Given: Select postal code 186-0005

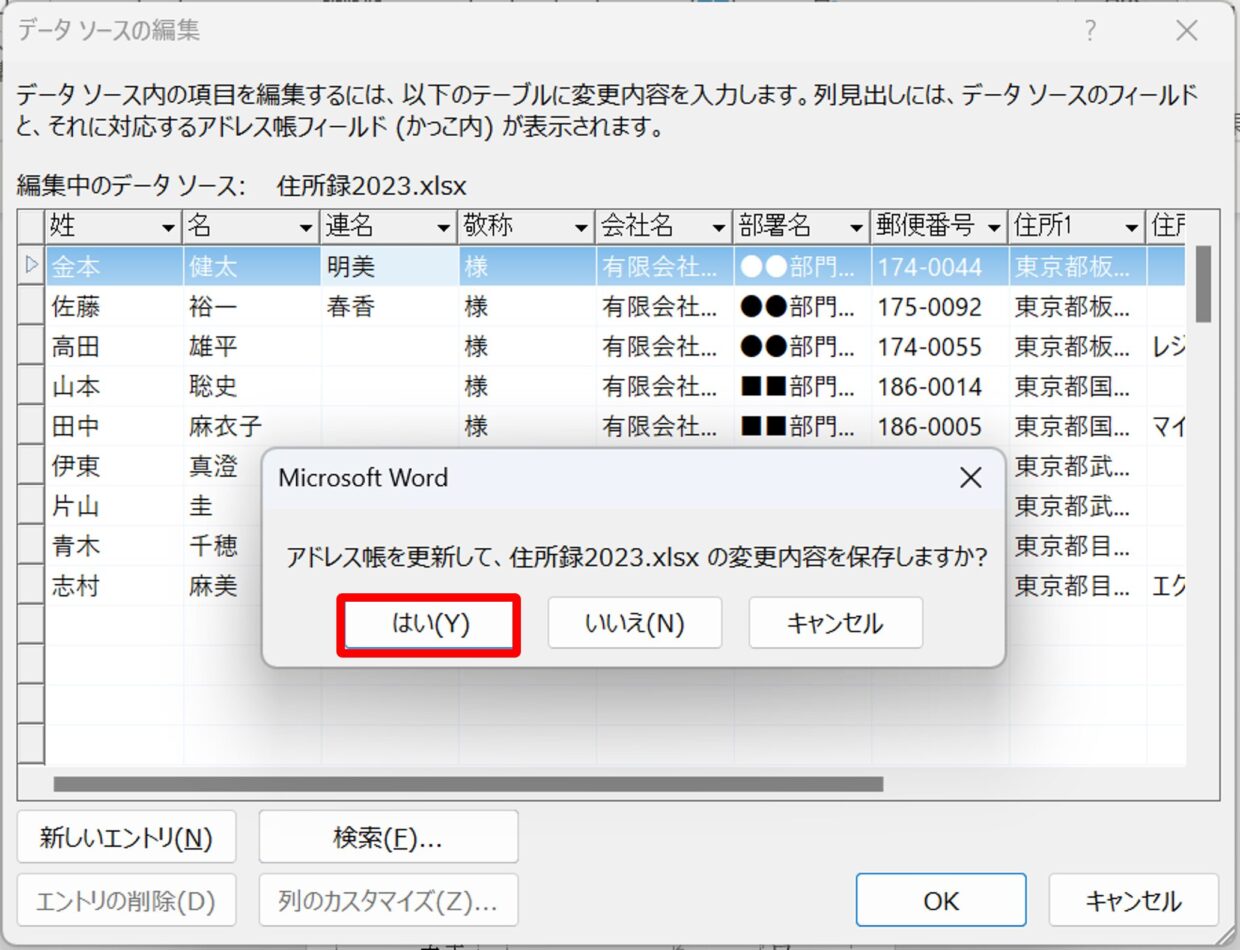Looking at the screenshot, I should (x=940, y=427).
